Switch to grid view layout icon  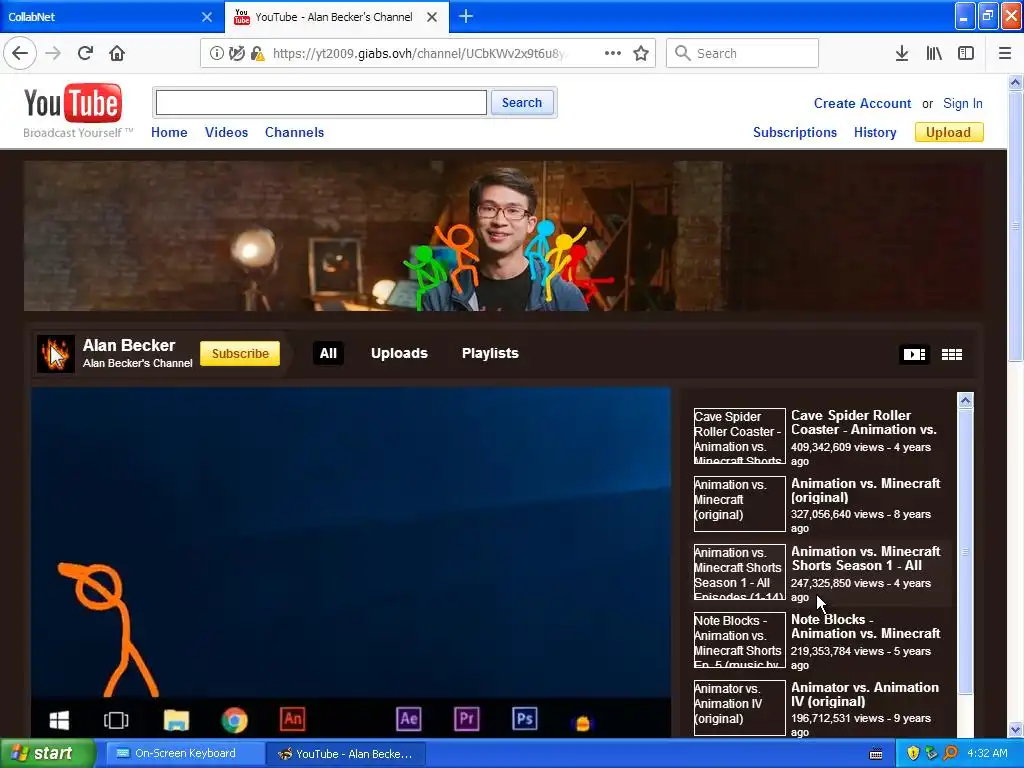click(x=952, y=354)
